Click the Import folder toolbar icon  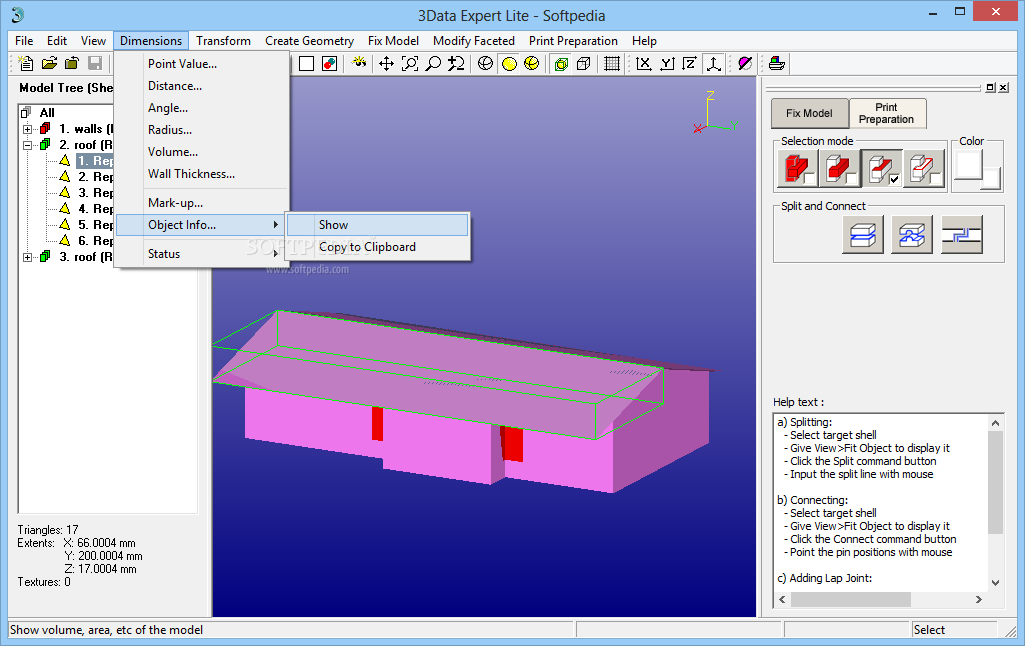point(72,63)
